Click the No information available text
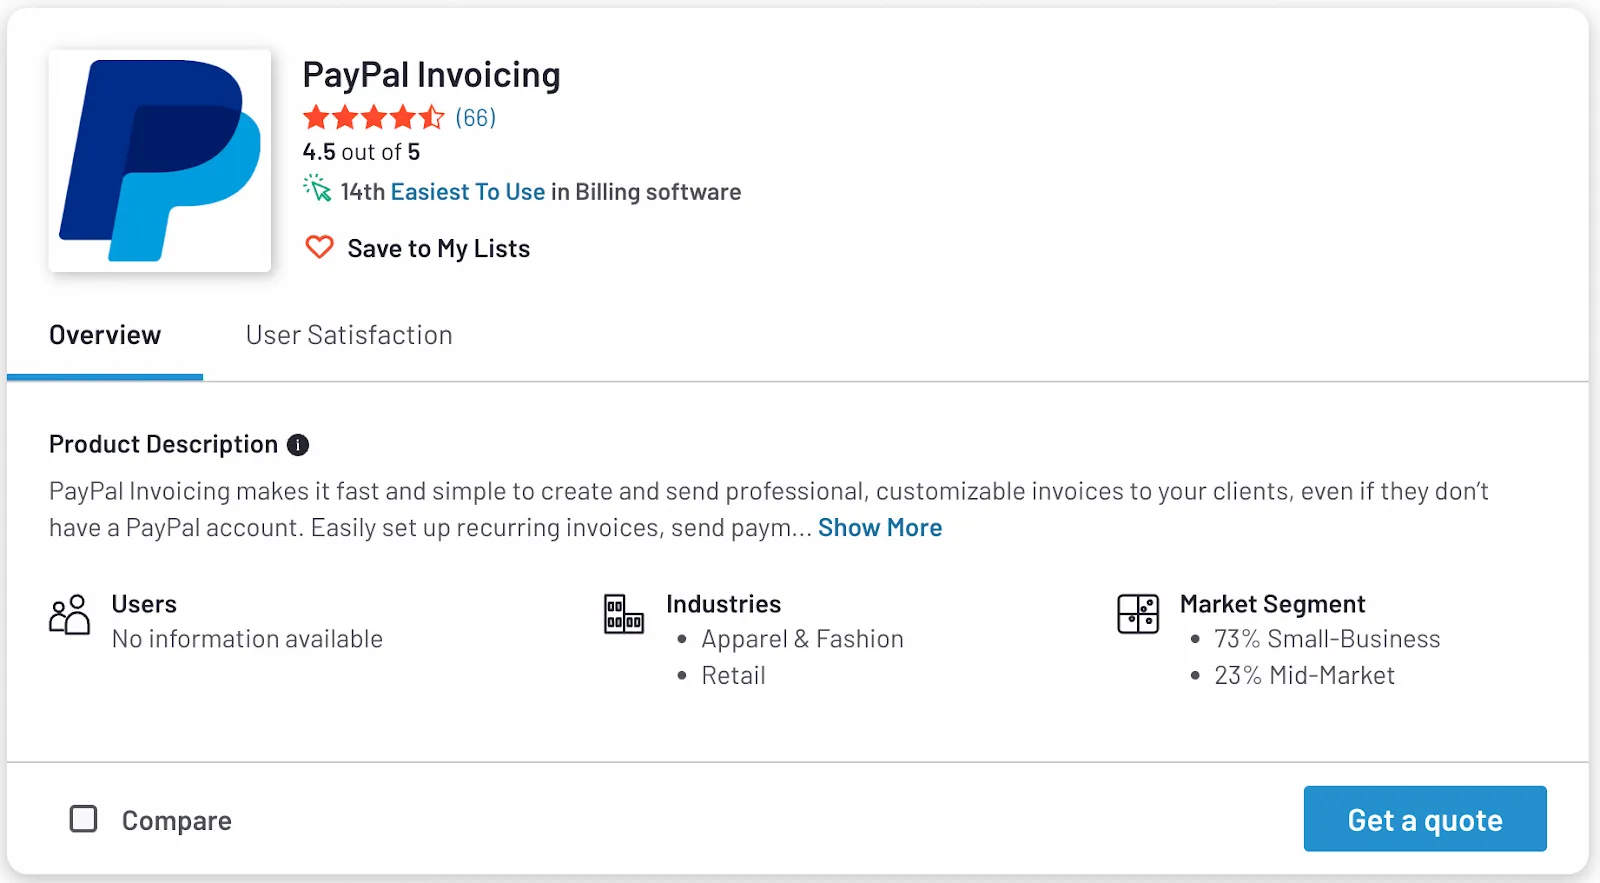 (x=247, y=639)
